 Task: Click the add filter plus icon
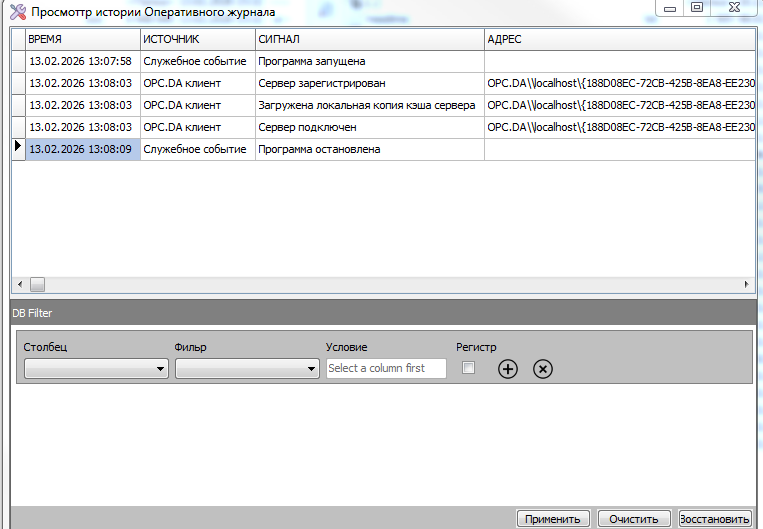(x=508, y=369)
